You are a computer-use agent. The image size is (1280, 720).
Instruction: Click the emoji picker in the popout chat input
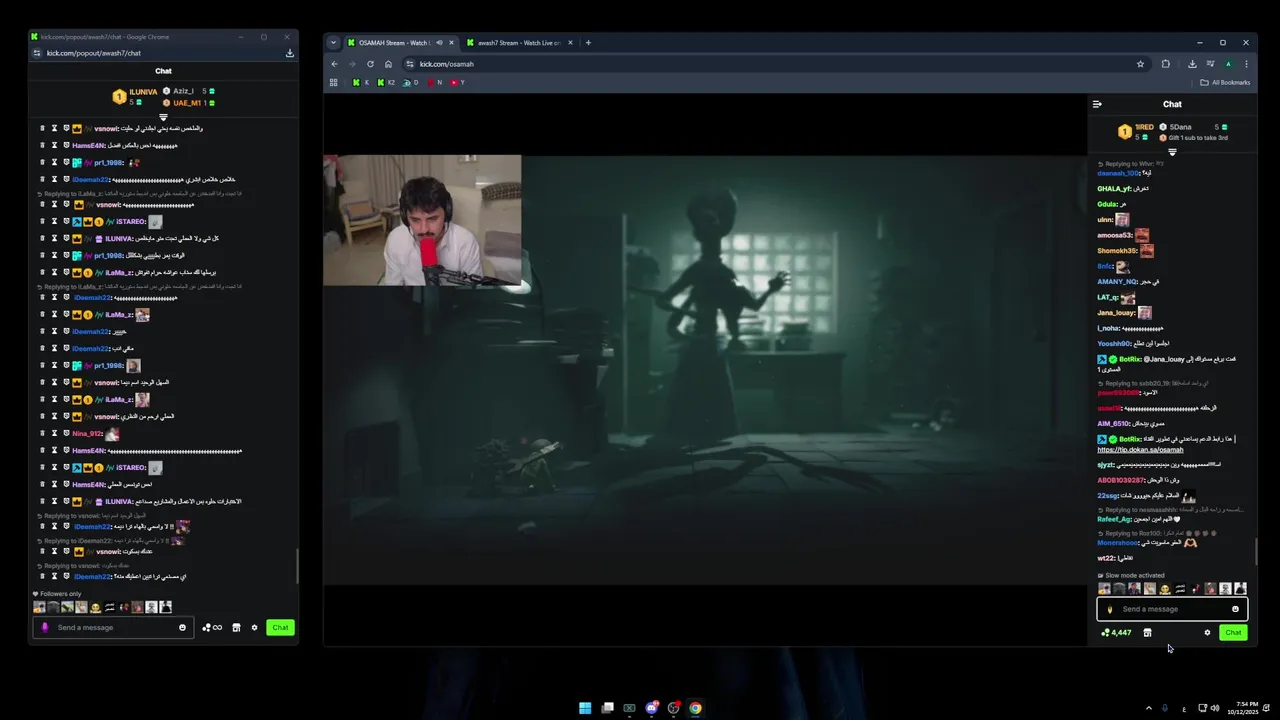(x=182, y=628)
